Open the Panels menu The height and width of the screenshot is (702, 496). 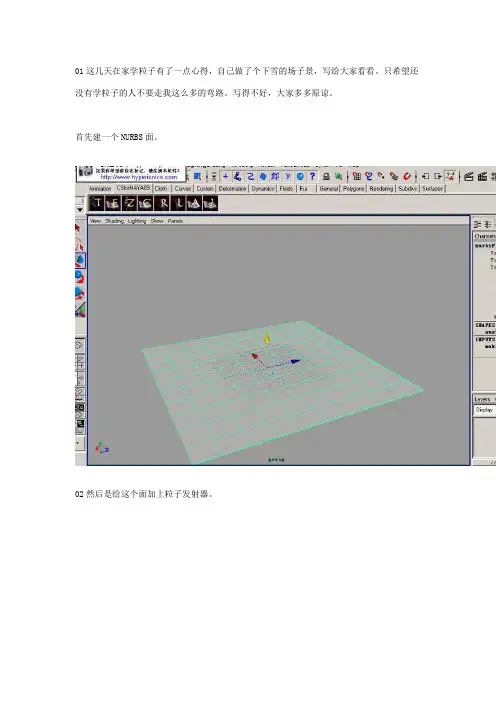pyautogui.click(x=175, y=221)
